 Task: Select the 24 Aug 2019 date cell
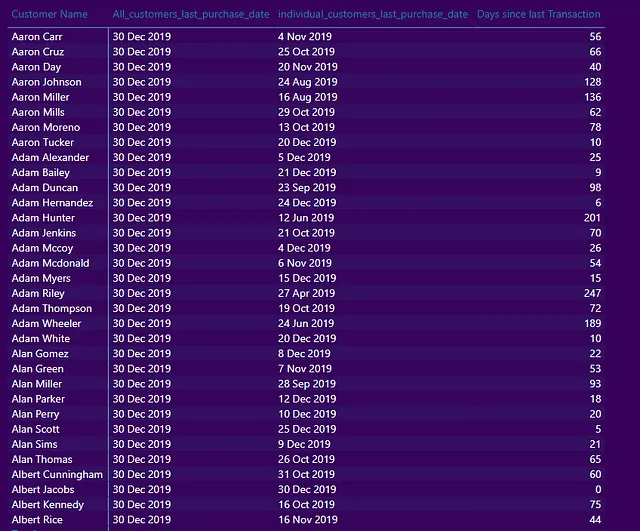coord(308,82)
